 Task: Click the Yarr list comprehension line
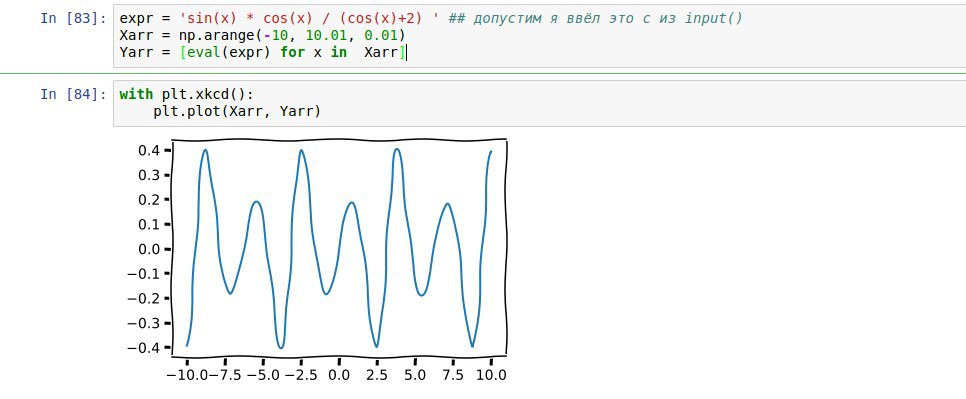coord(262,53)
